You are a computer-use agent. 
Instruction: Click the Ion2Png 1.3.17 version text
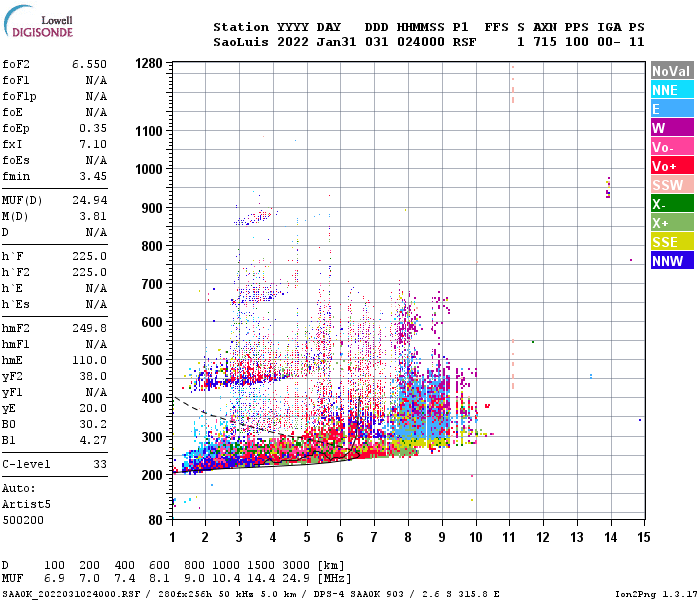tap(656, 594)
